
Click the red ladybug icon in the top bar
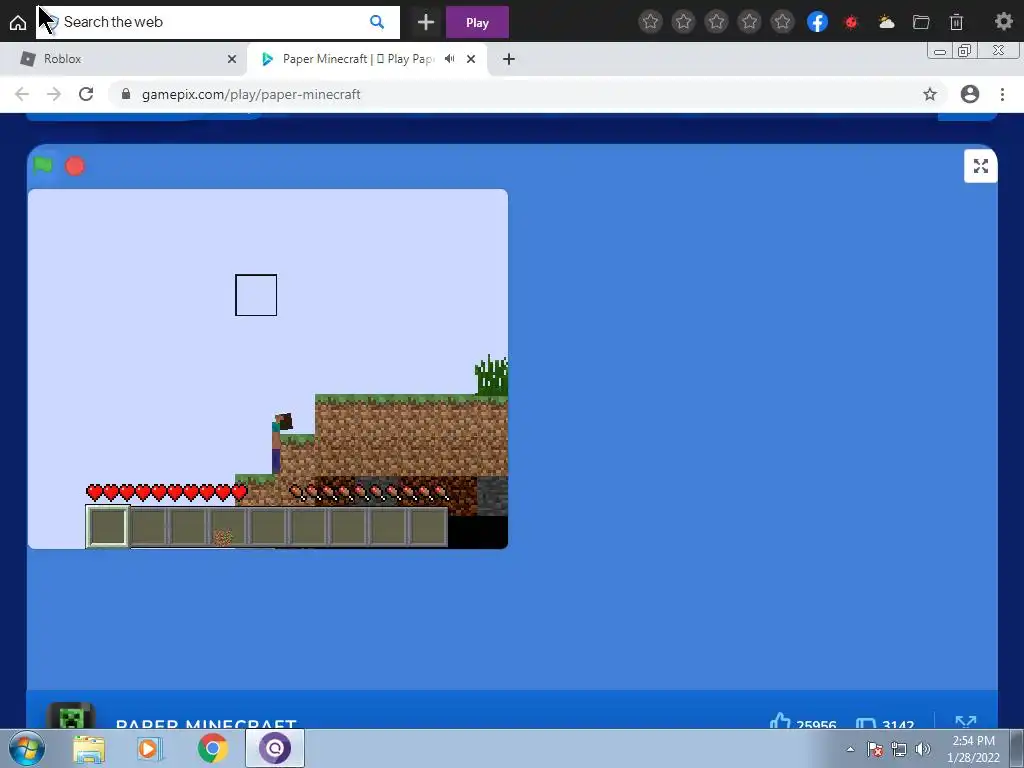pyautogui.click(x=851, y=22)
